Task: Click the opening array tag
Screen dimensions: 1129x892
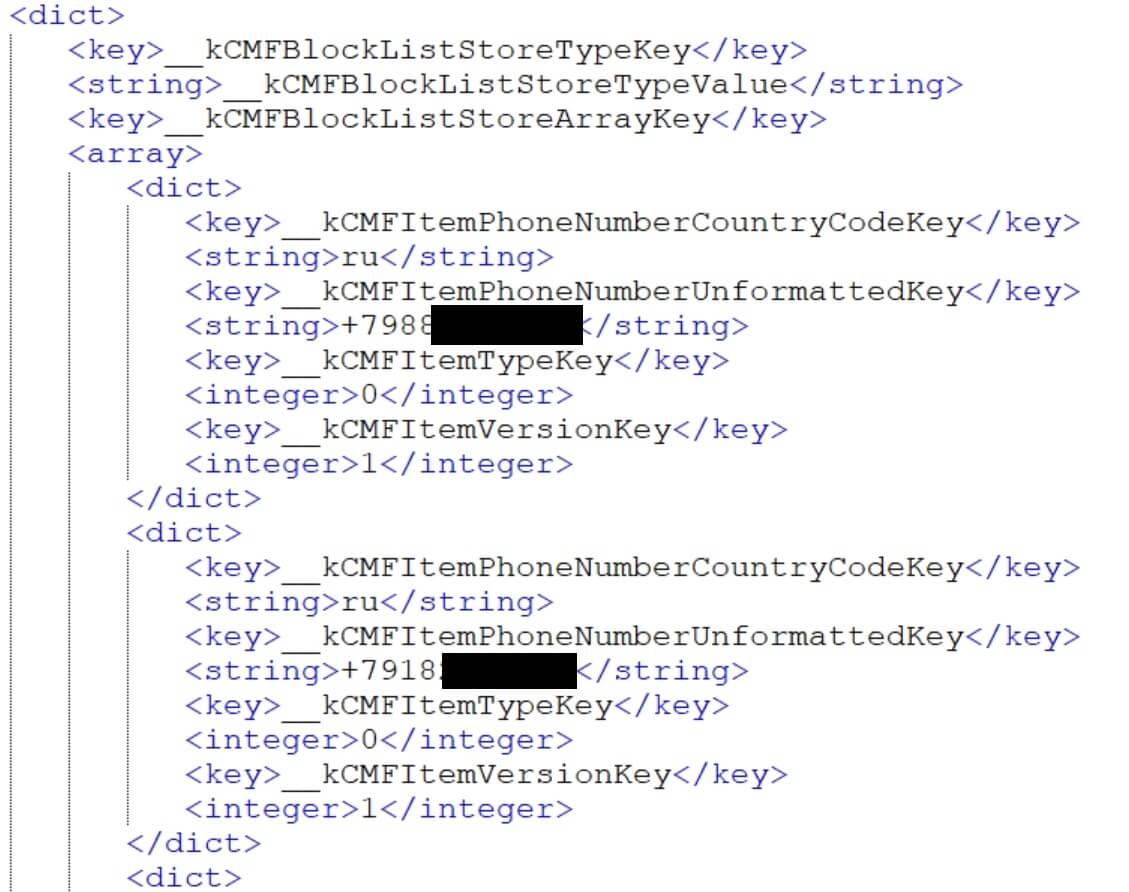Action: [135, 153]
